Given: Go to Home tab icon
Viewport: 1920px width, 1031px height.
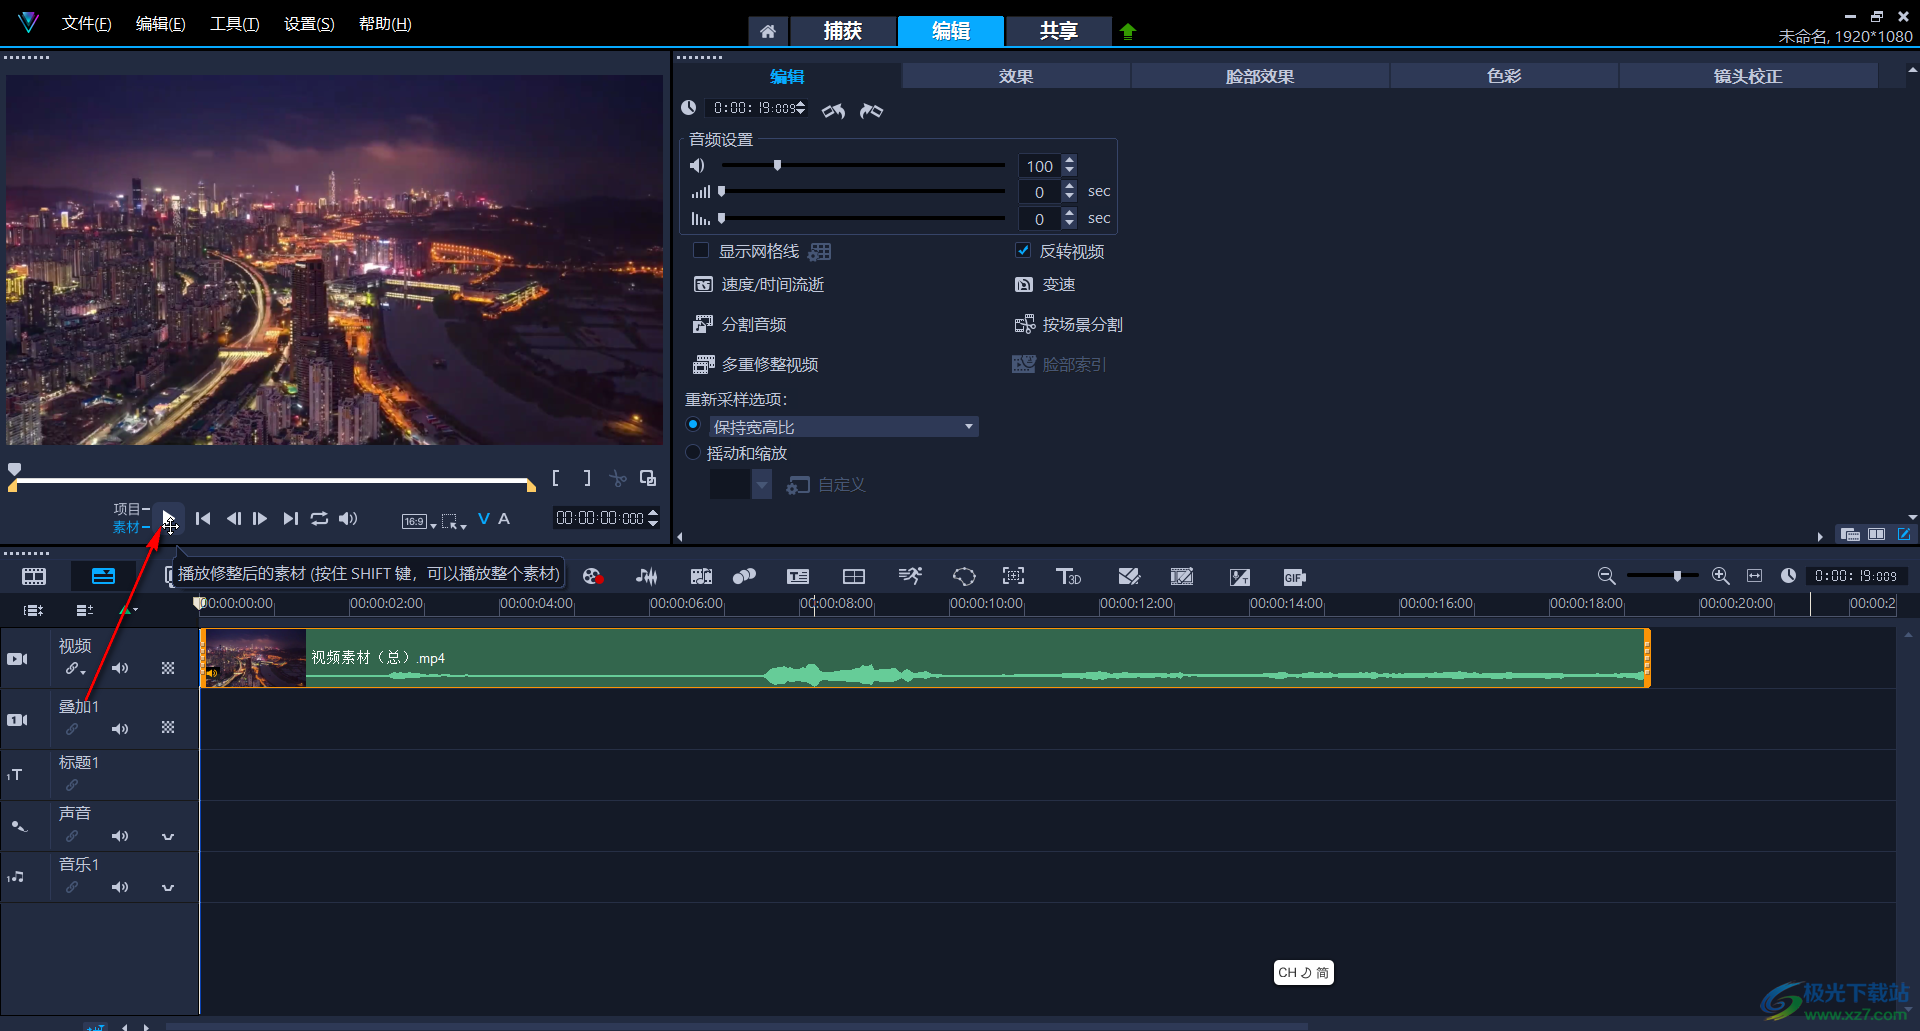Looking at the screenshot, I should pyautogui.click(x=768, y=31).
